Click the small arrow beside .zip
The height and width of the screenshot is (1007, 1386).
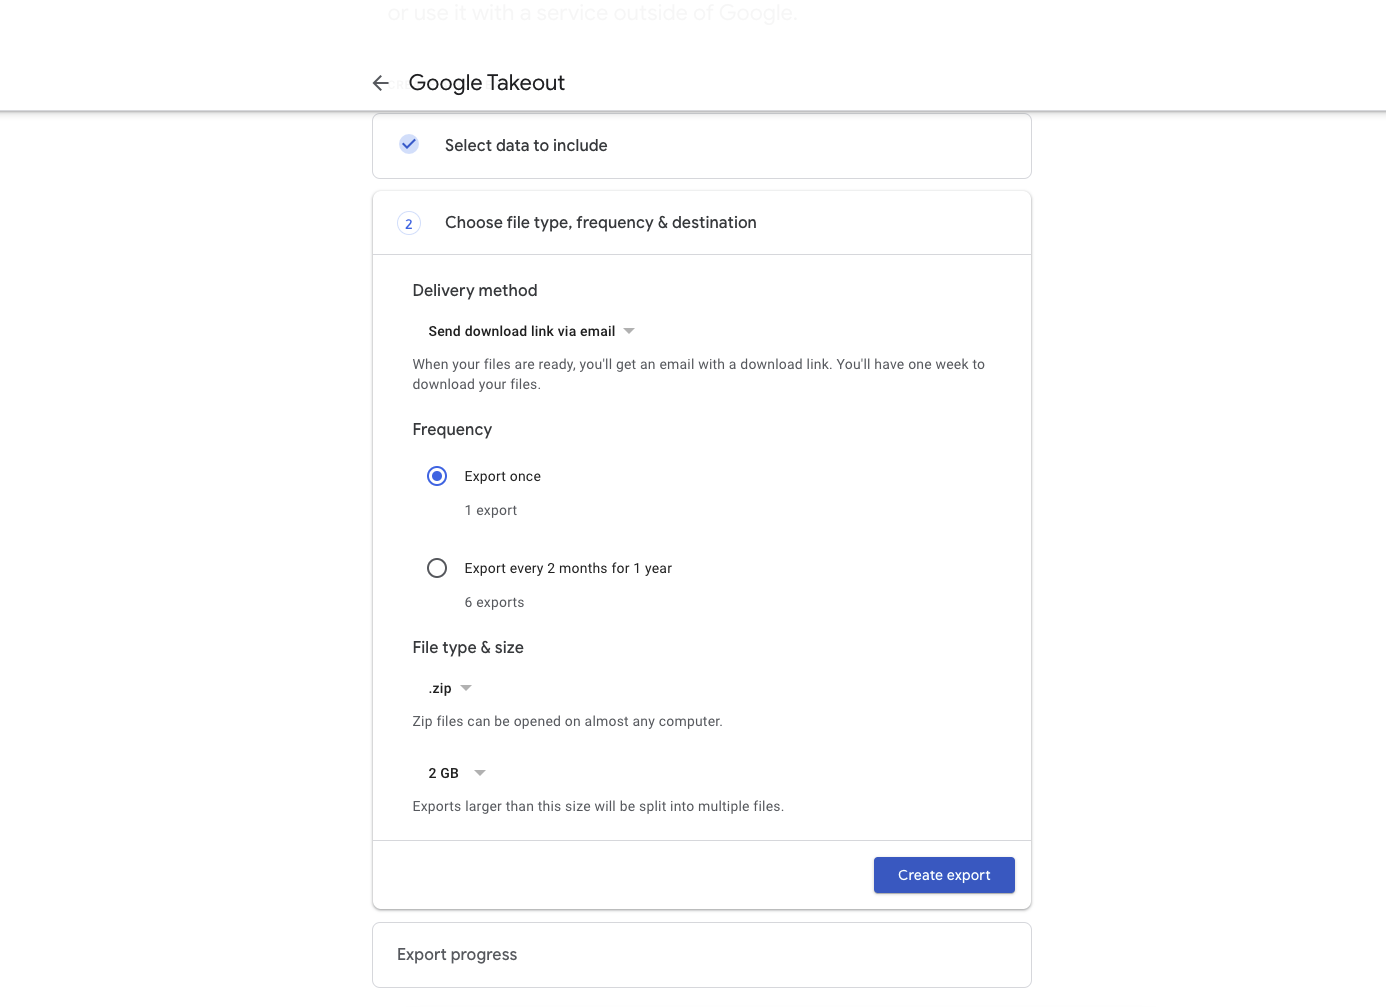[x=466, y=688]
